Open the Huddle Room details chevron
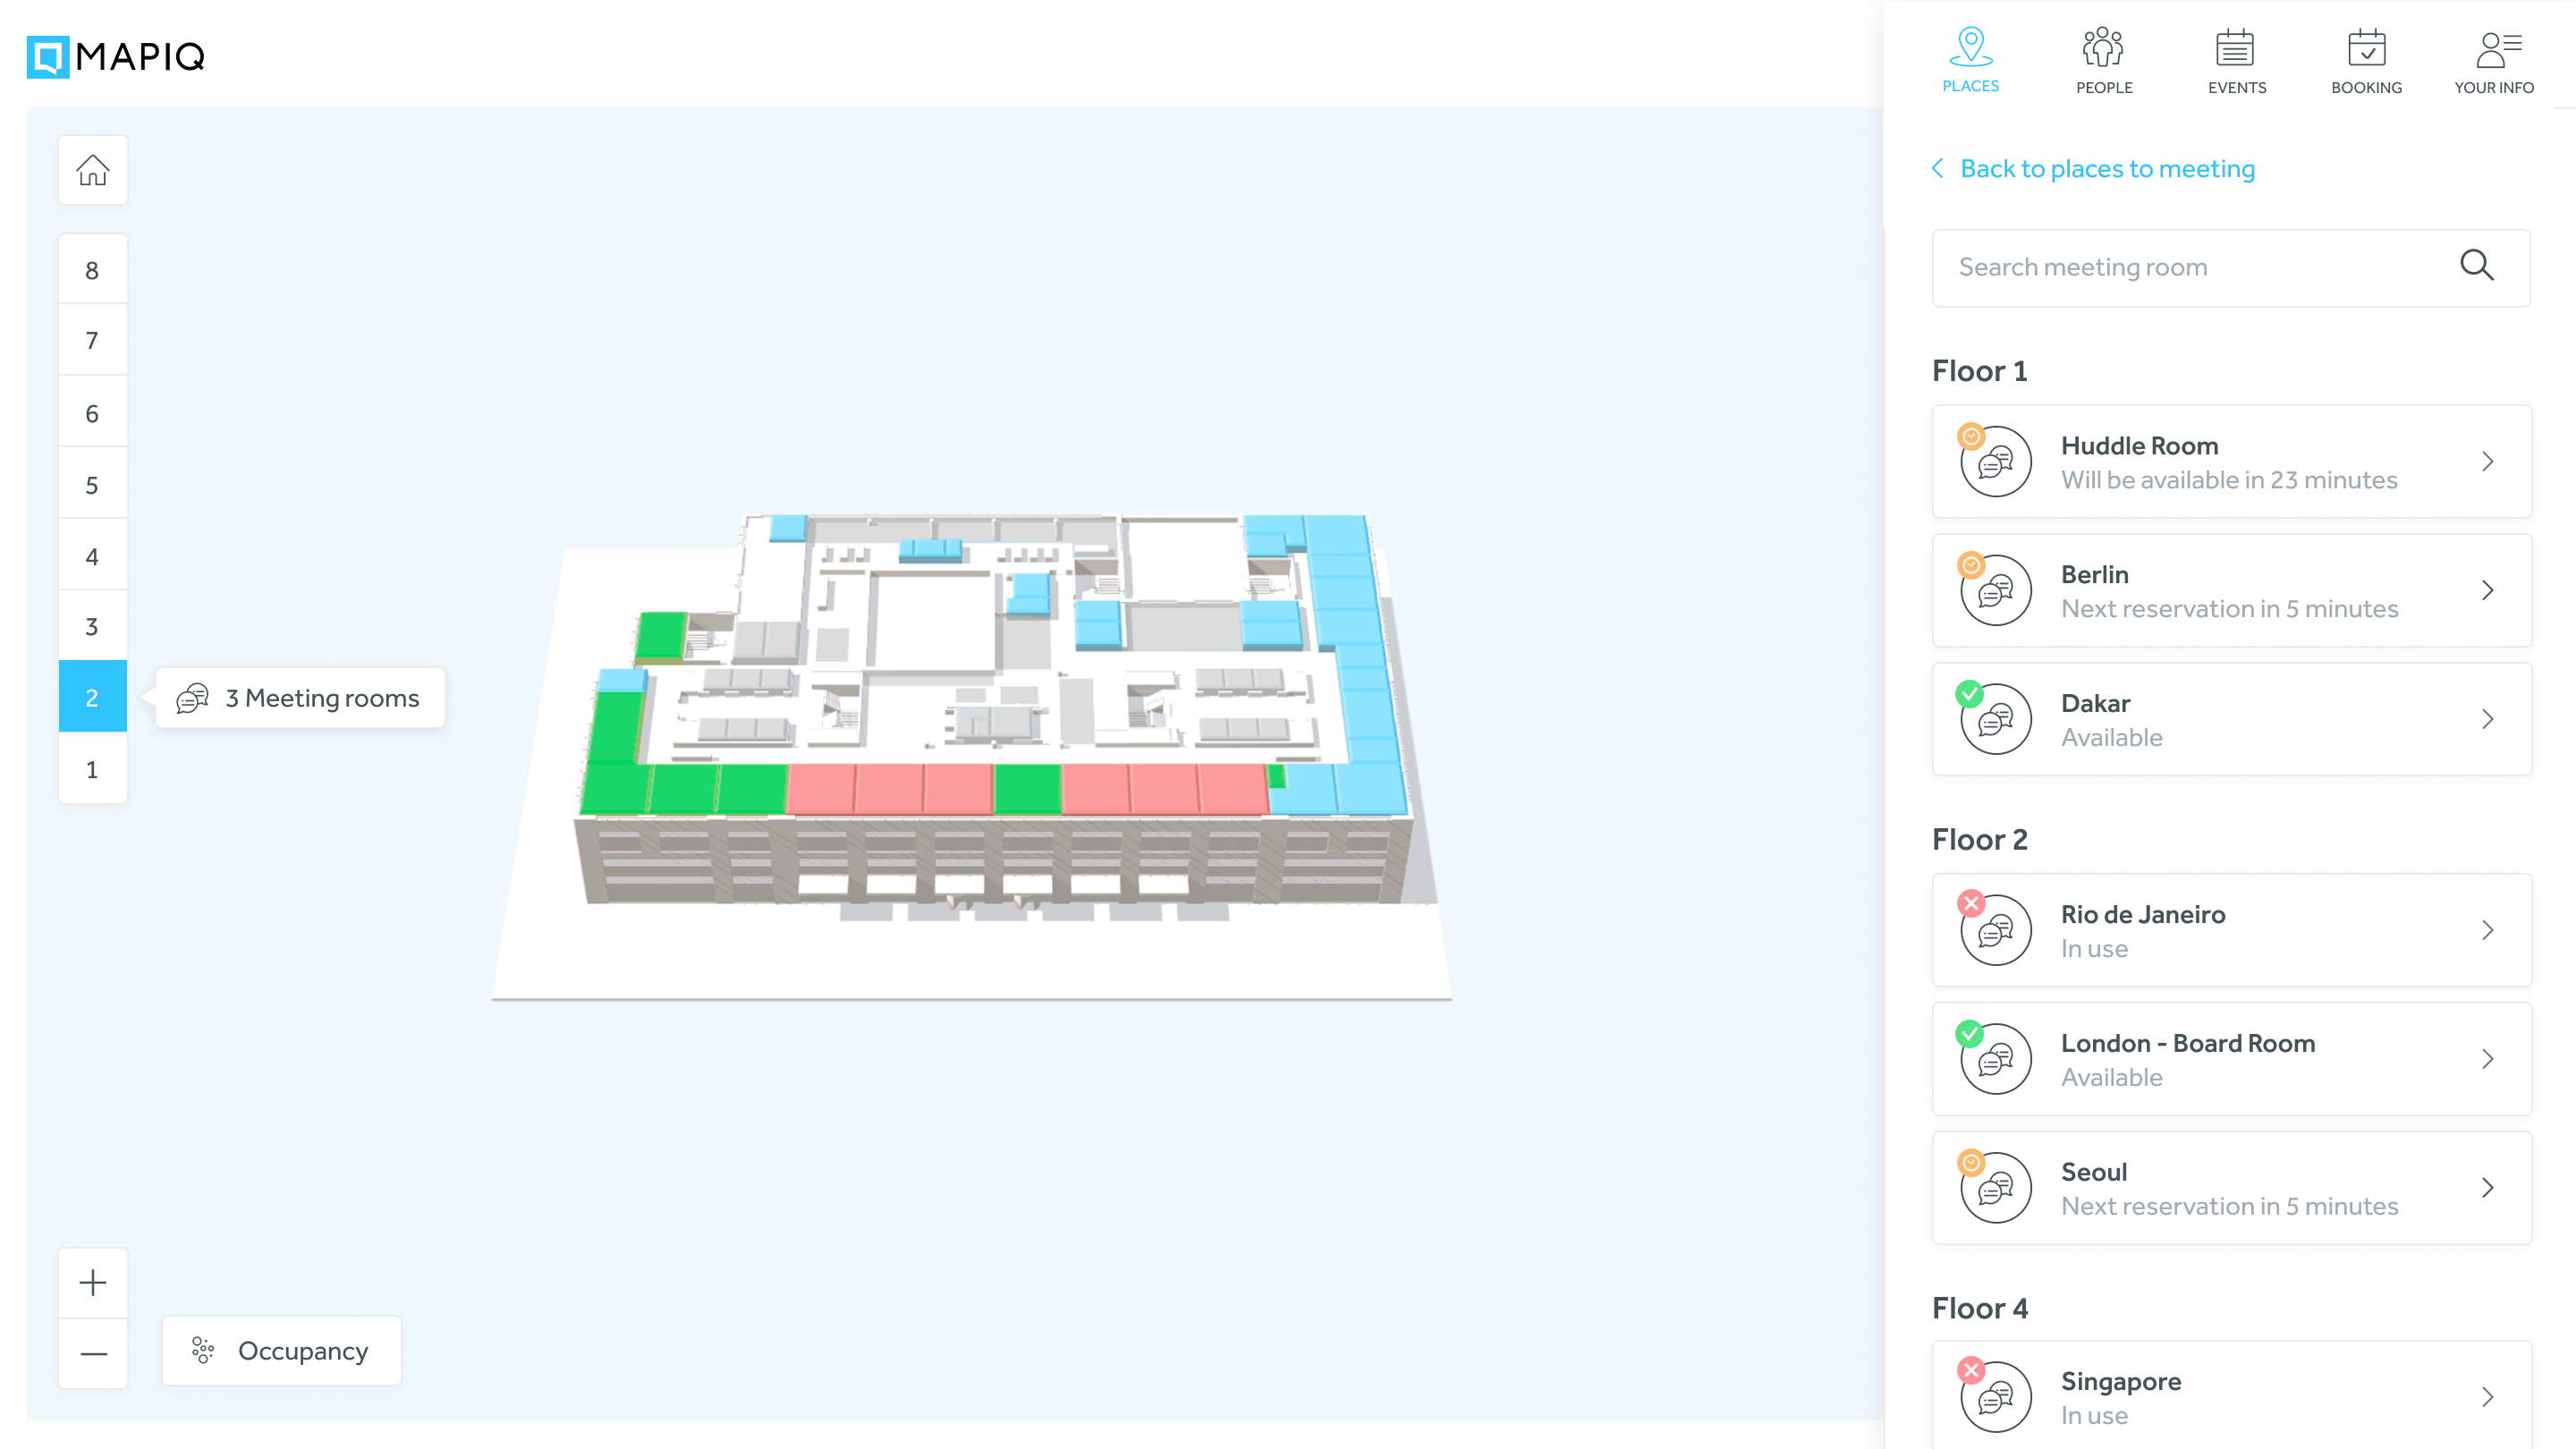The image size is (2576, 1449). coord(2487,462)
